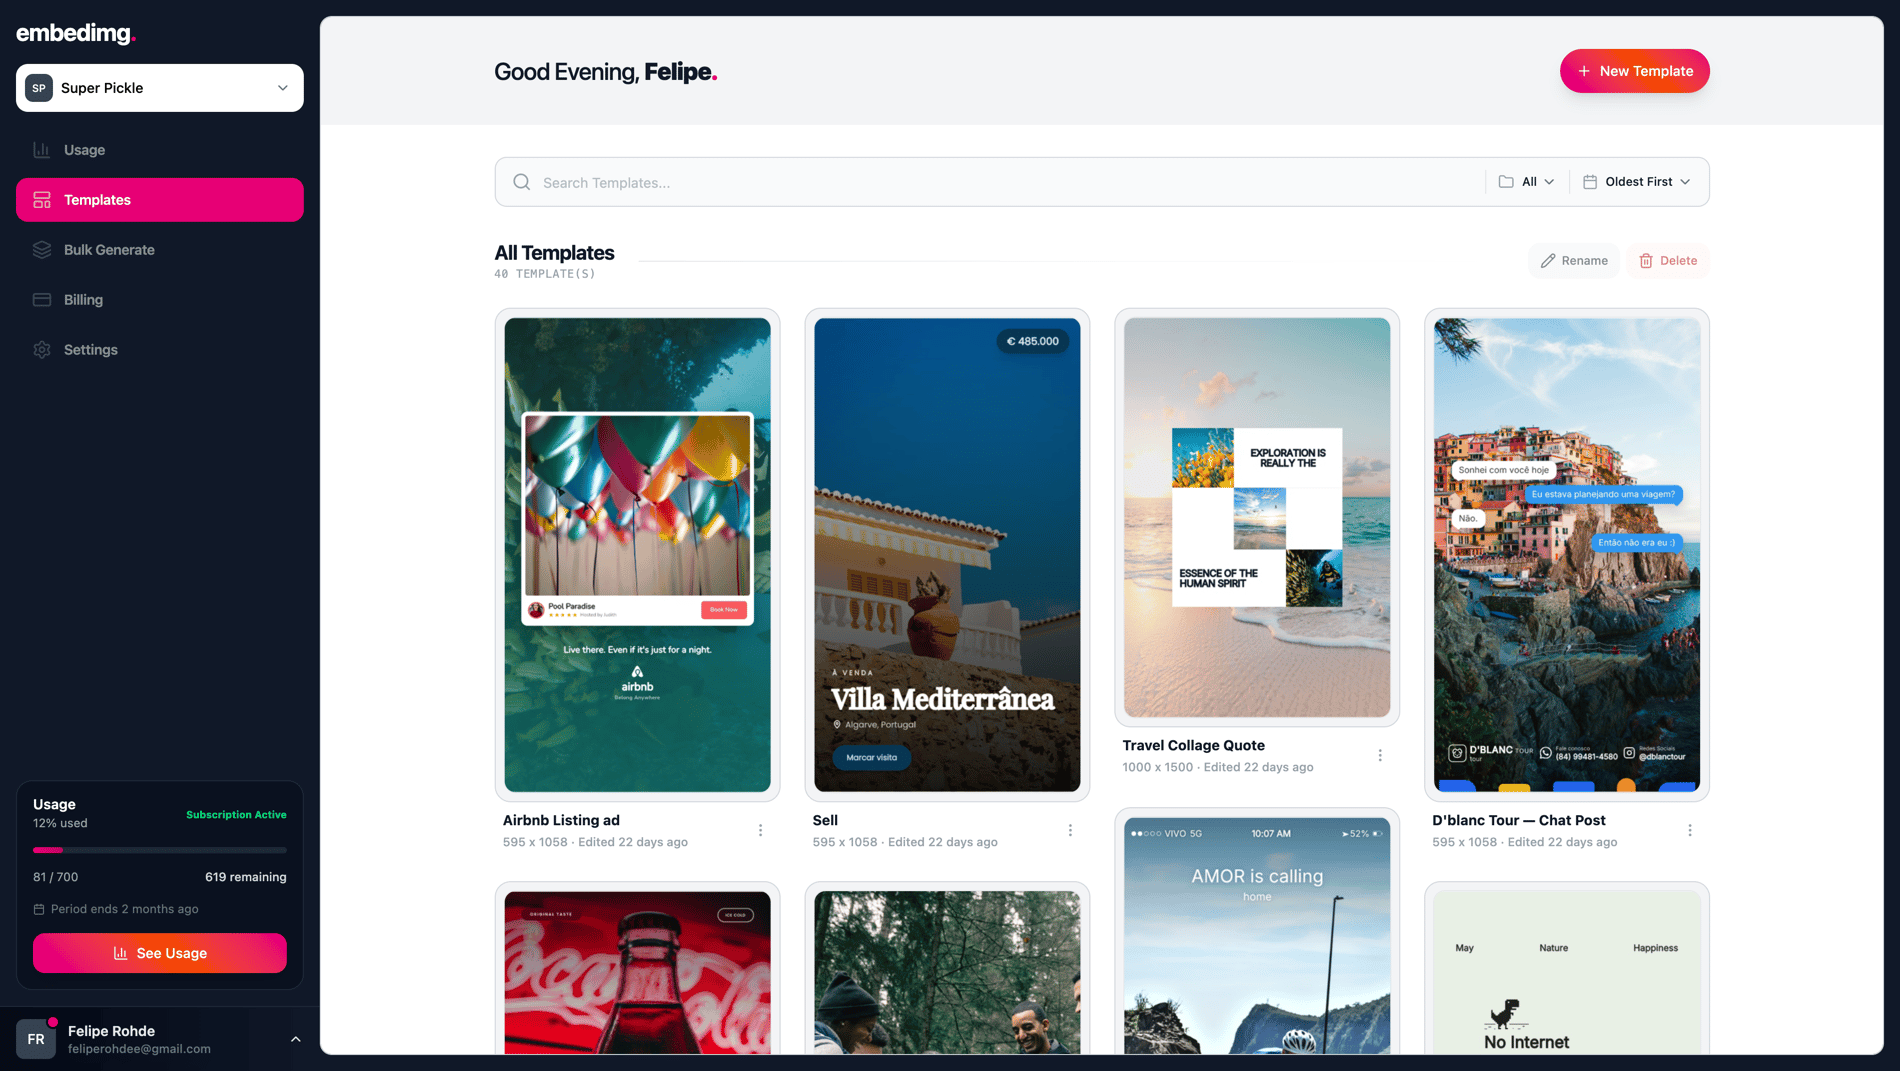Click the New Template button
This screenshot has width=1900, height=1071.
click(1634, 71)
